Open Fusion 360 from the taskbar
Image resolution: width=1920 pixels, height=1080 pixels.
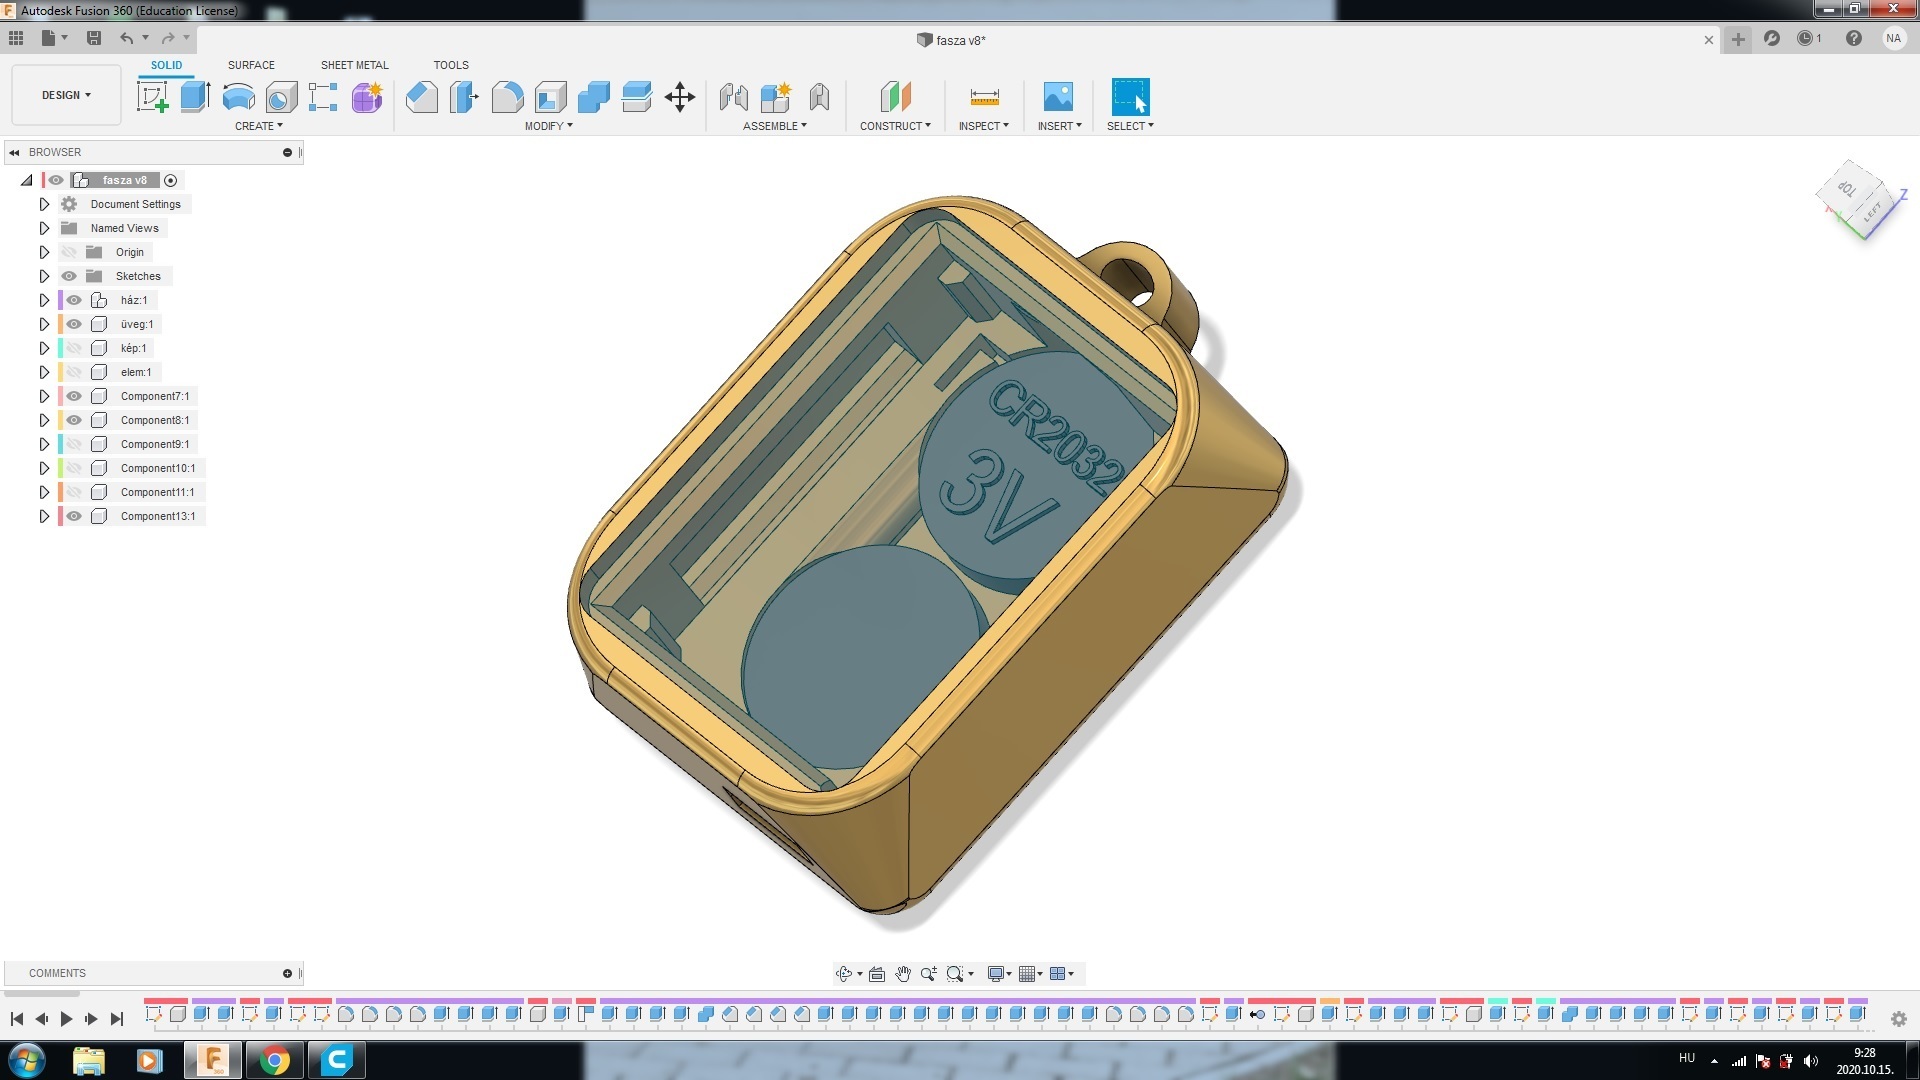click(212, 1060)
